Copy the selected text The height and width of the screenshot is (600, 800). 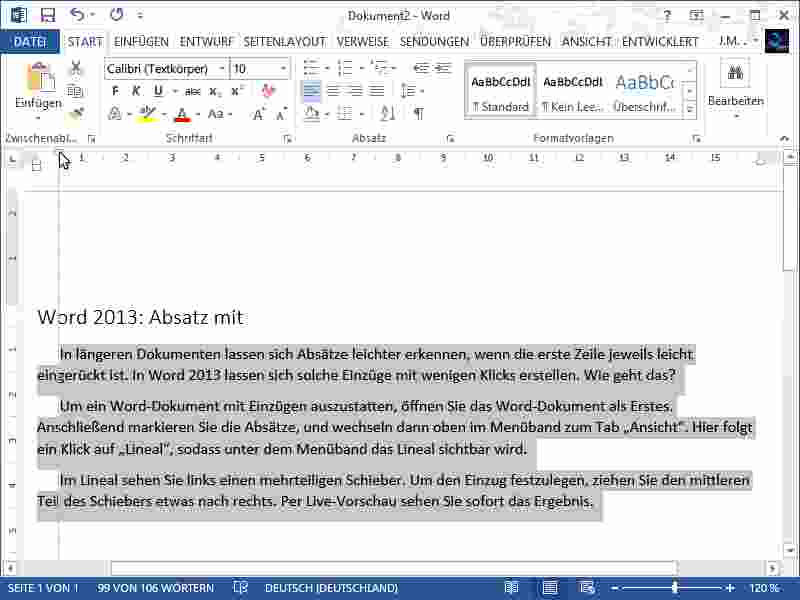76,91
